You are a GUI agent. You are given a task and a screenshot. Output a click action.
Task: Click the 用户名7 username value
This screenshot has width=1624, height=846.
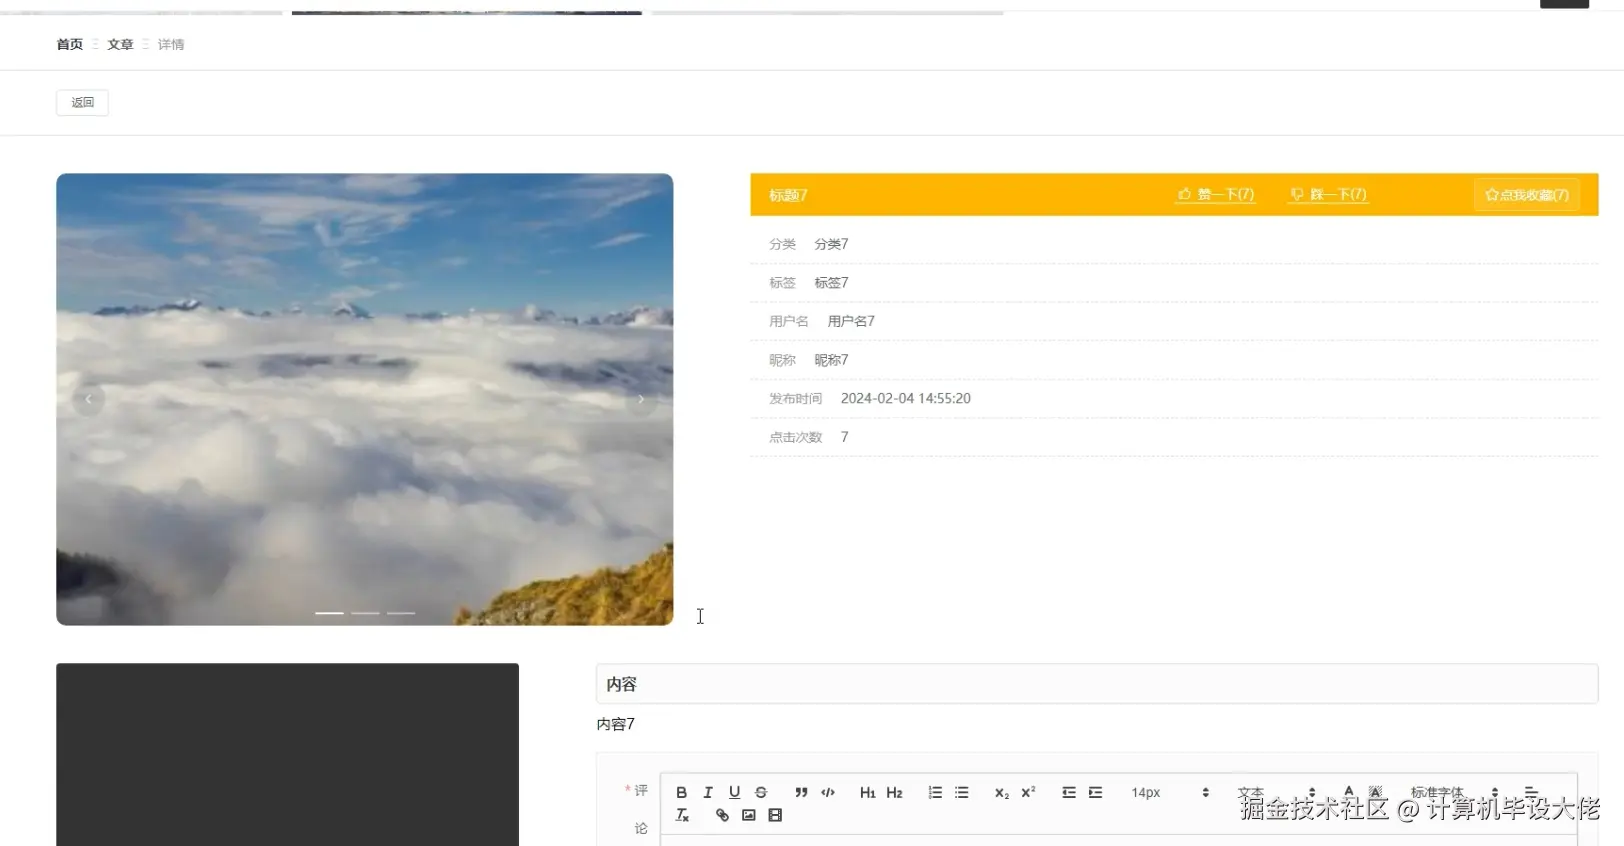point(851,321)
